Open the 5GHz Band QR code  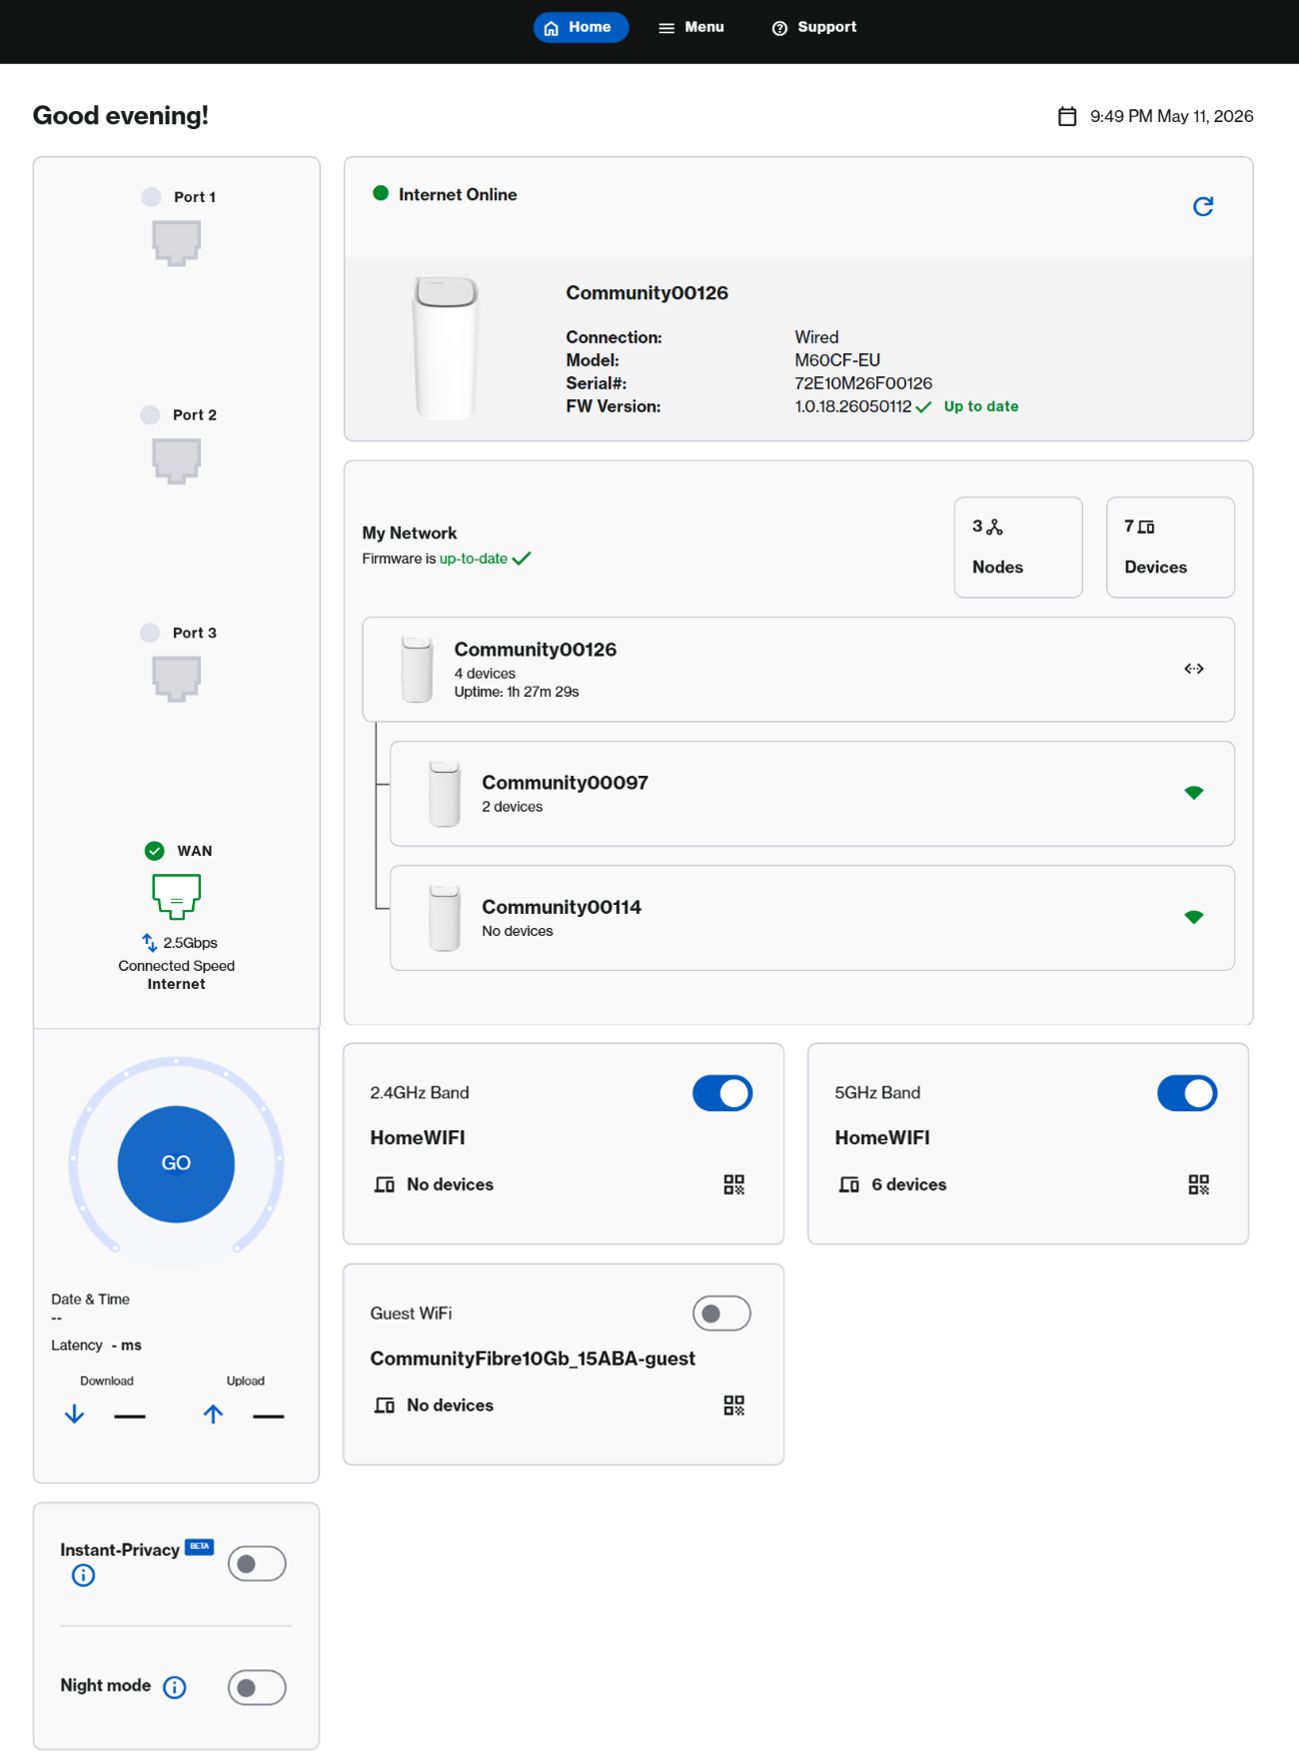[1199, 1185]
